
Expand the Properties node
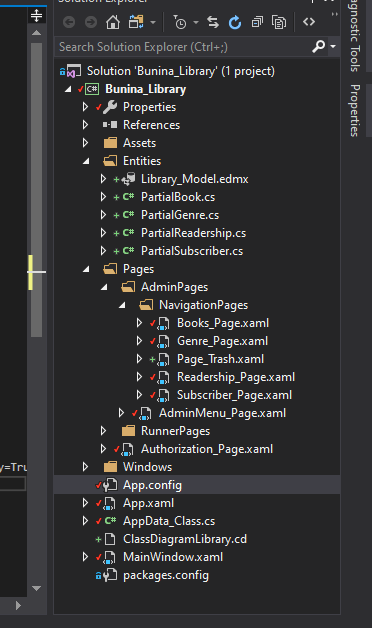[85, 107]
